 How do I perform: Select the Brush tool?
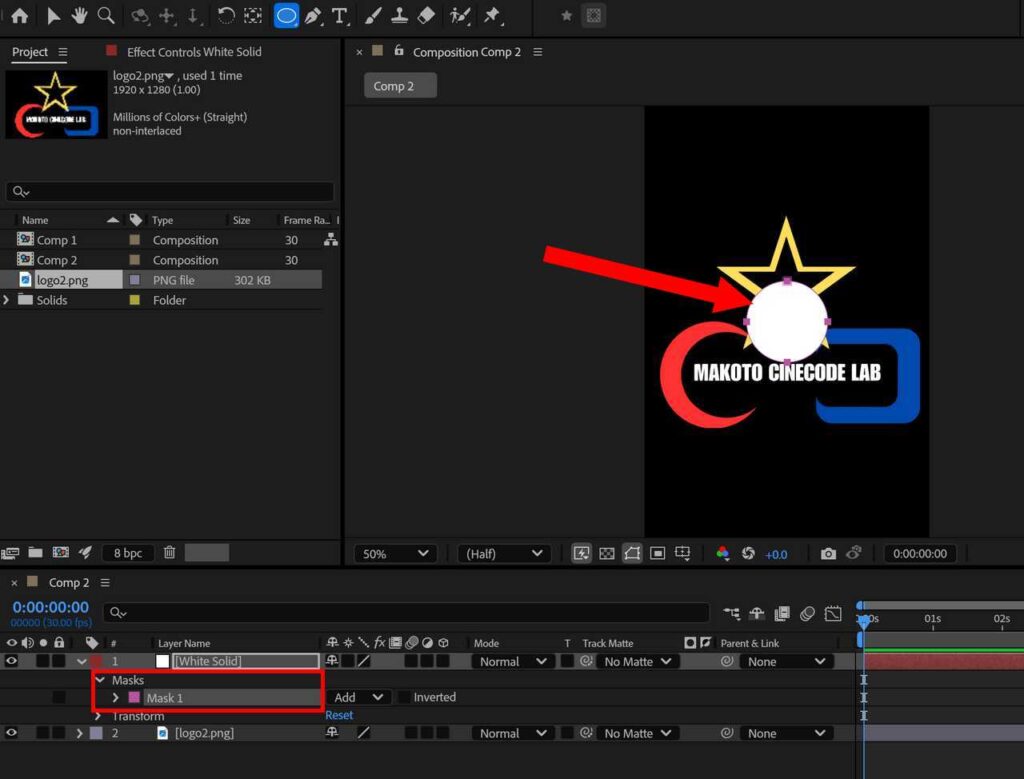[x=373, y=16]
